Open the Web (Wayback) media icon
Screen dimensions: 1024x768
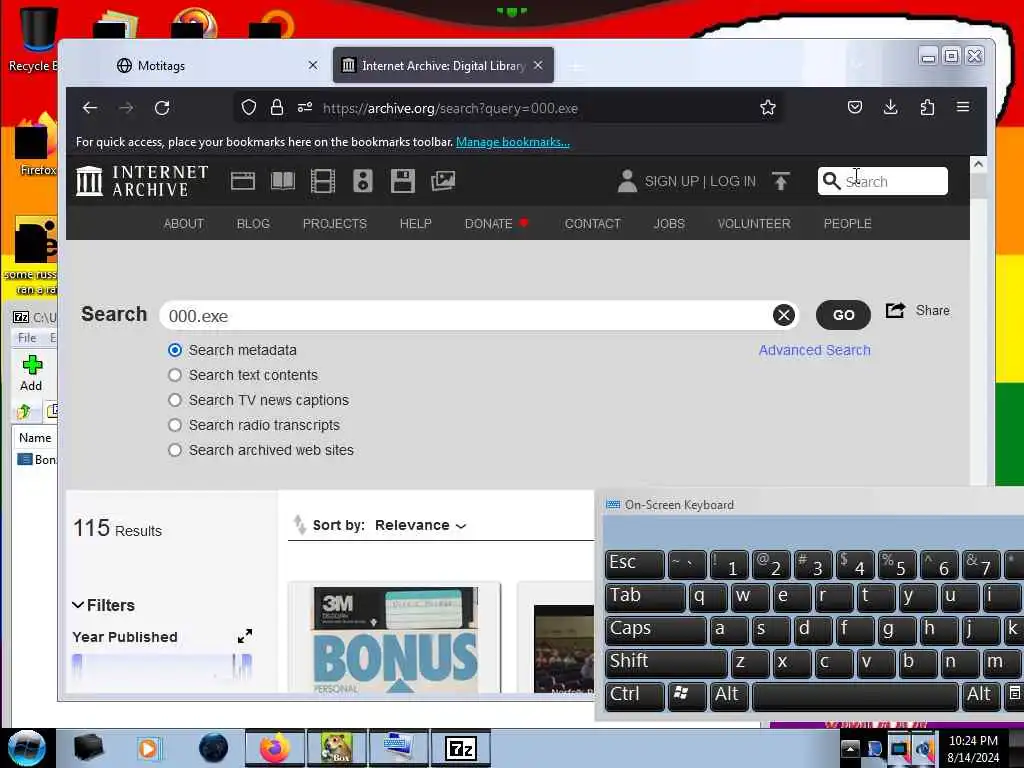point(243,181)
